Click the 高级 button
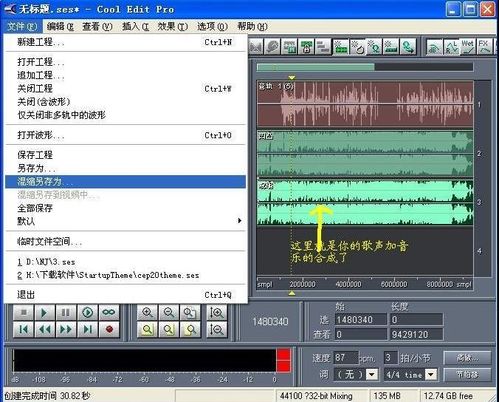This screenshot has height=402, width=499. (x=467, y=358)
